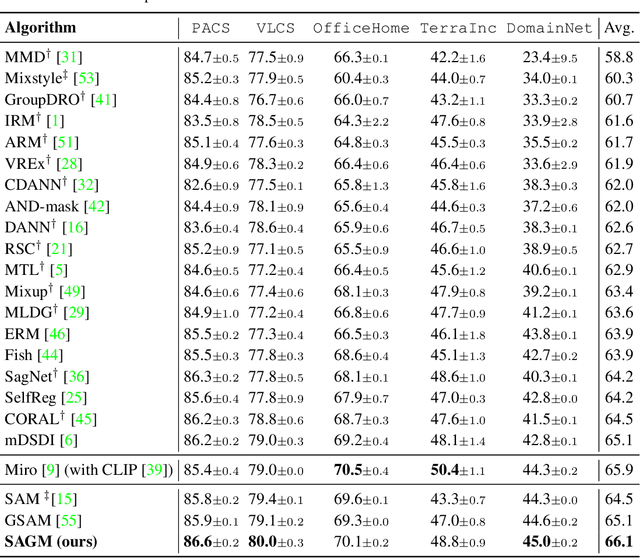This screenshot has height=558, width=640.
Task: Click the OfficeHome column header
Action: point(361,28)
